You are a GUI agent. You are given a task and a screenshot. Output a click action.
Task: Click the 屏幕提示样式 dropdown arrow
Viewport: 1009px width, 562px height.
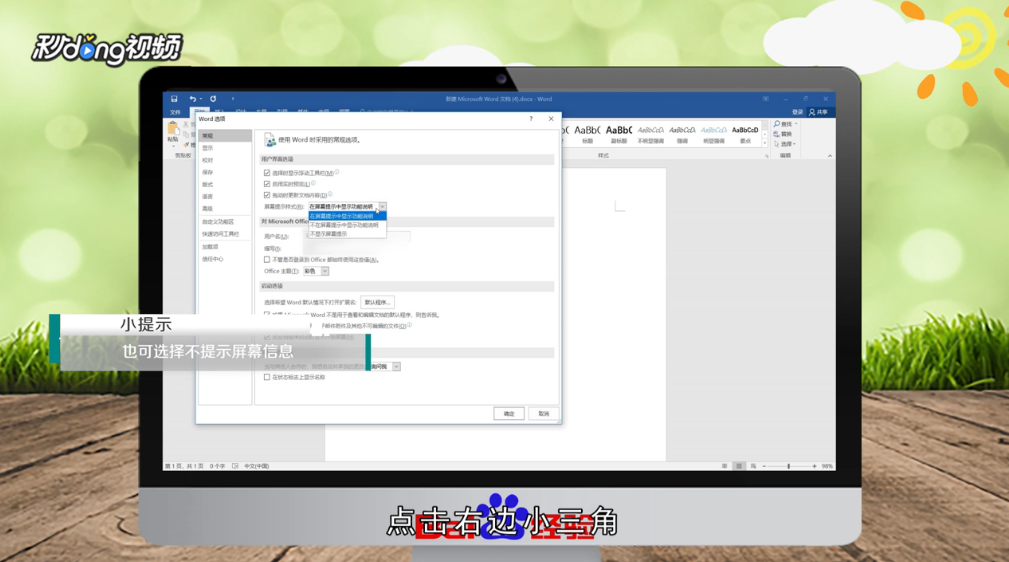pos(382,207)
